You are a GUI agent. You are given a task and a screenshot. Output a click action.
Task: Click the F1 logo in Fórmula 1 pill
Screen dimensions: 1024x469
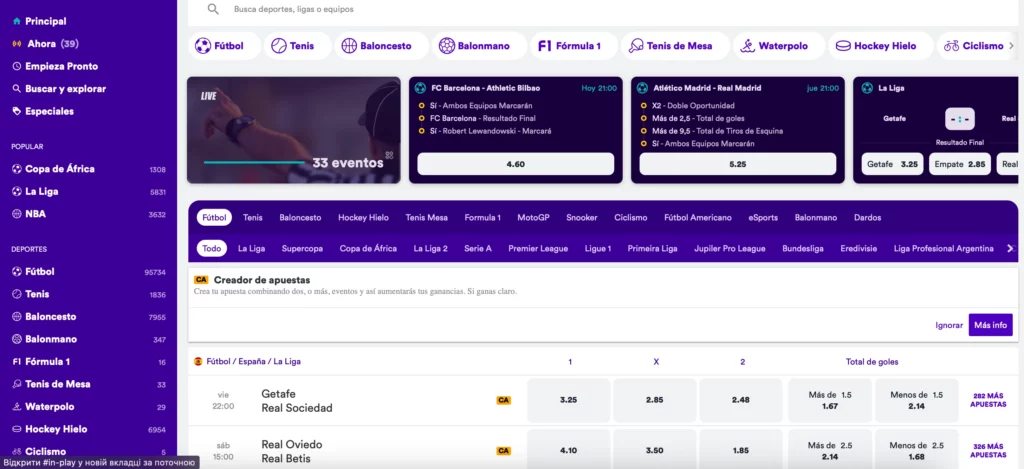pos(545,46)
